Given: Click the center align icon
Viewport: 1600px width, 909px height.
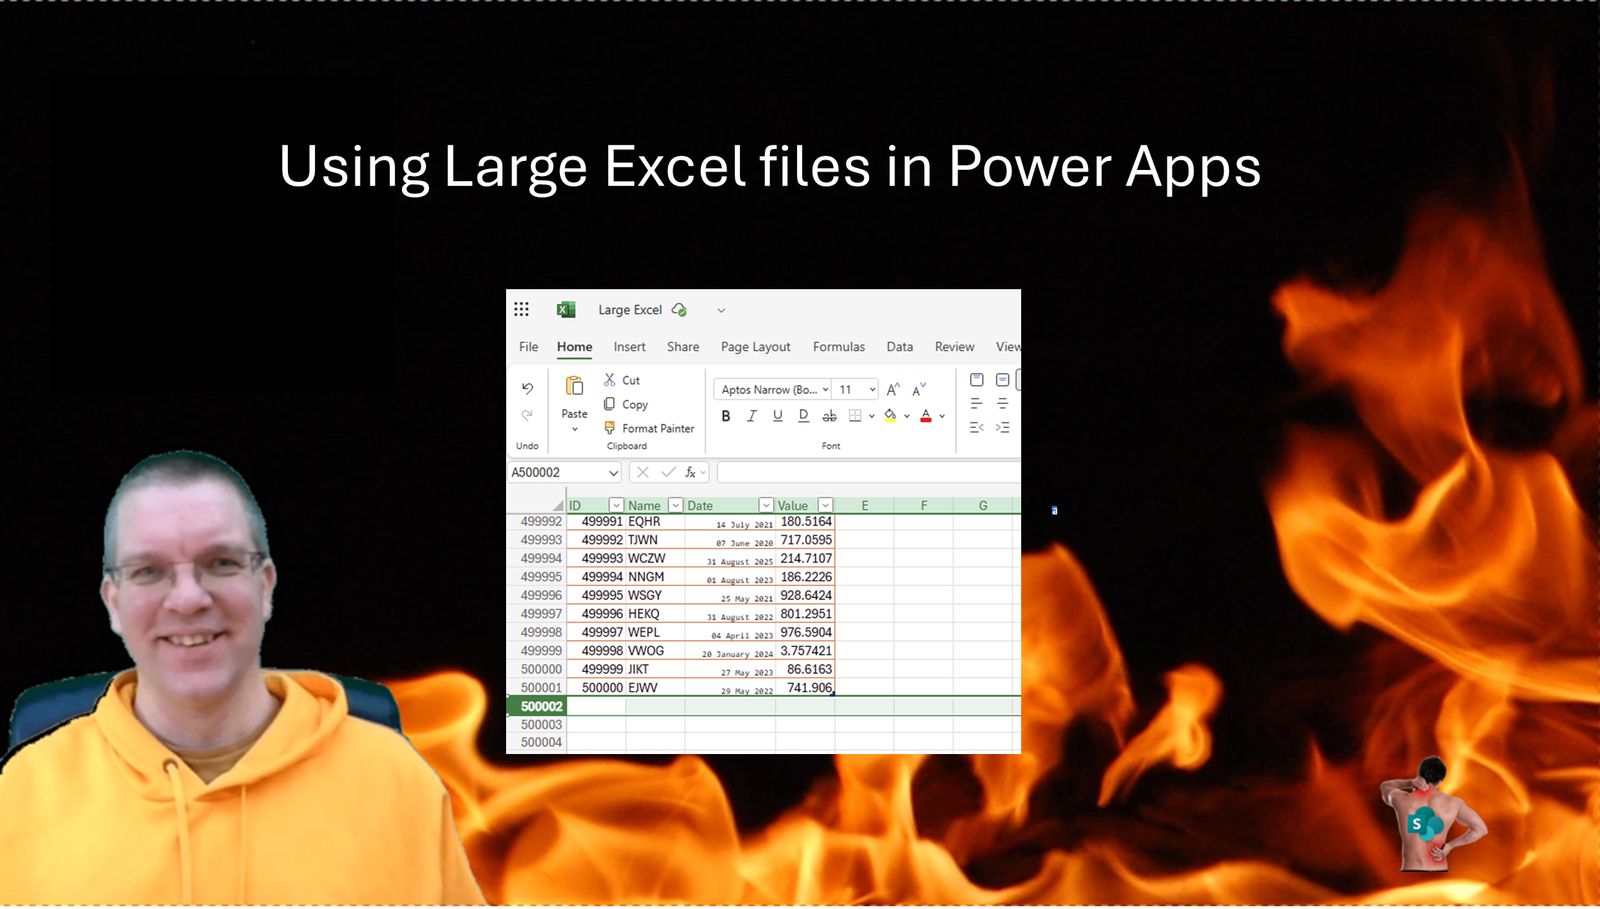Looking at the screenshot, I should pos(1002,404).
